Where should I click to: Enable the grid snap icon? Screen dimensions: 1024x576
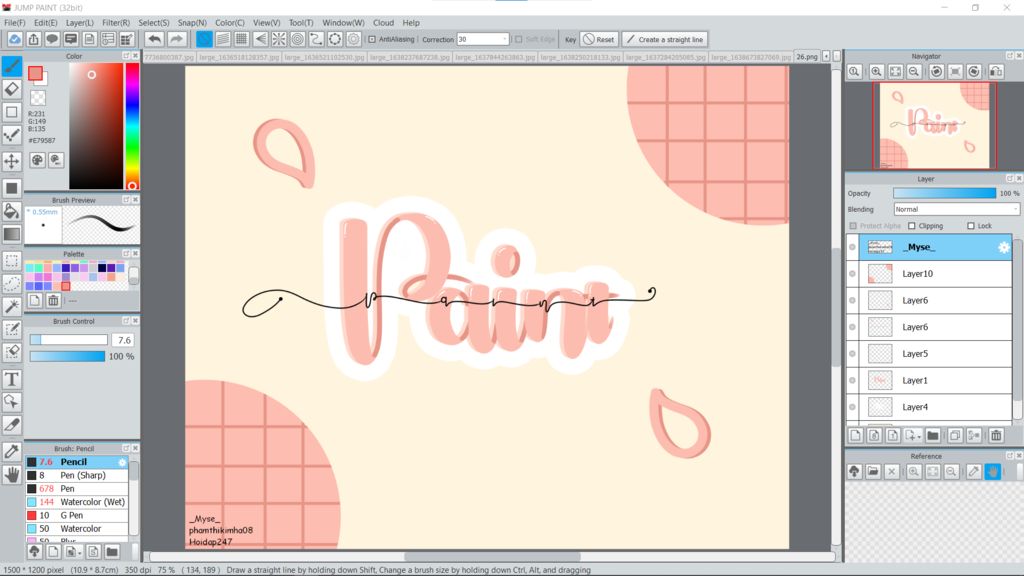tap(242, 39)
